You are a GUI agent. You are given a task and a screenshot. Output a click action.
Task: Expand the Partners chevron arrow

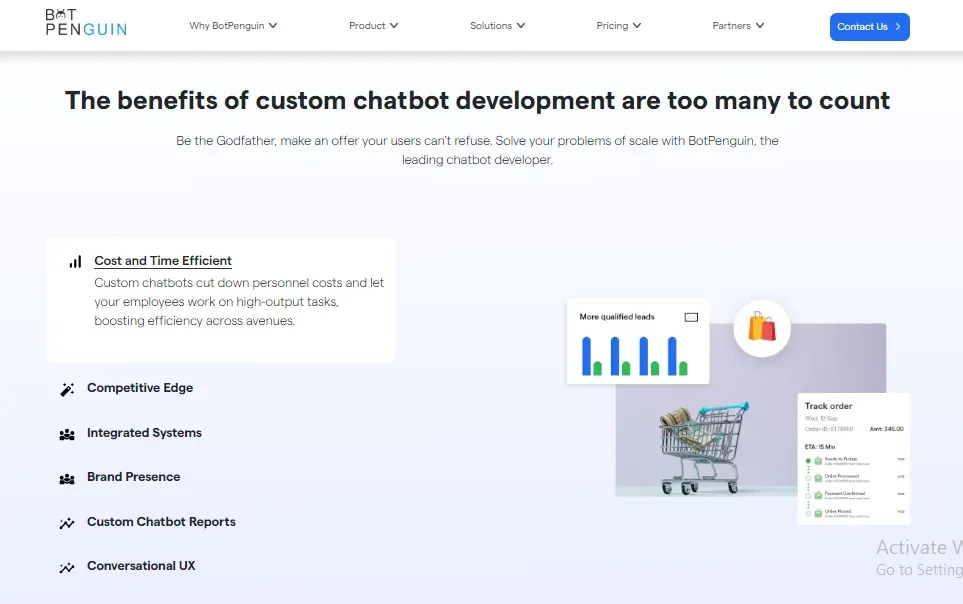click(x=760, y=26)
